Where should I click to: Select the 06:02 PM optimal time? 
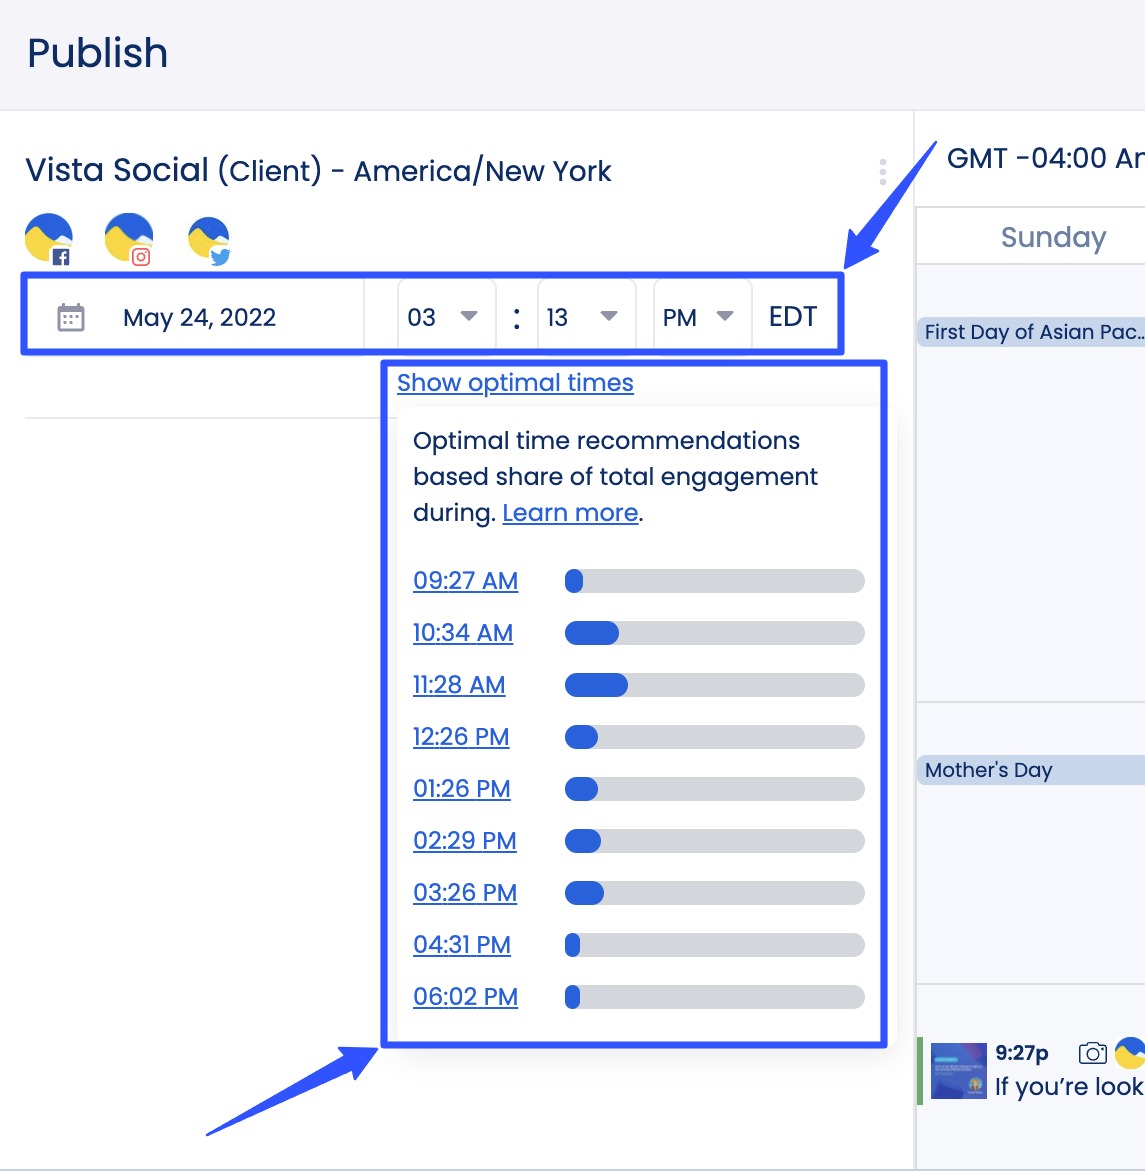click(465, 997)
